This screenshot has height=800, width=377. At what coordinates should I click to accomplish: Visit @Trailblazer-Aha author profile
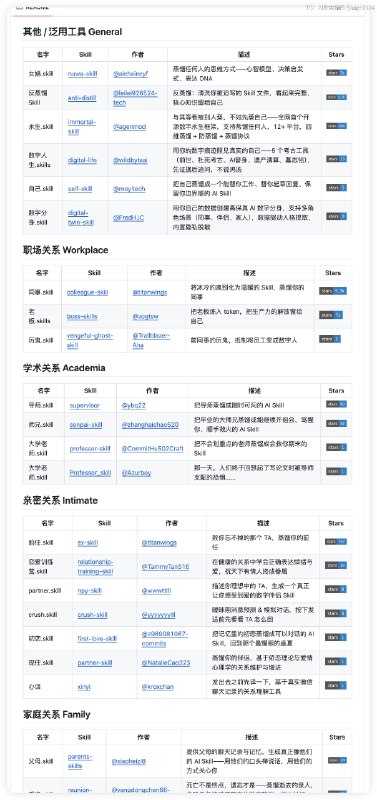(152, 340)
